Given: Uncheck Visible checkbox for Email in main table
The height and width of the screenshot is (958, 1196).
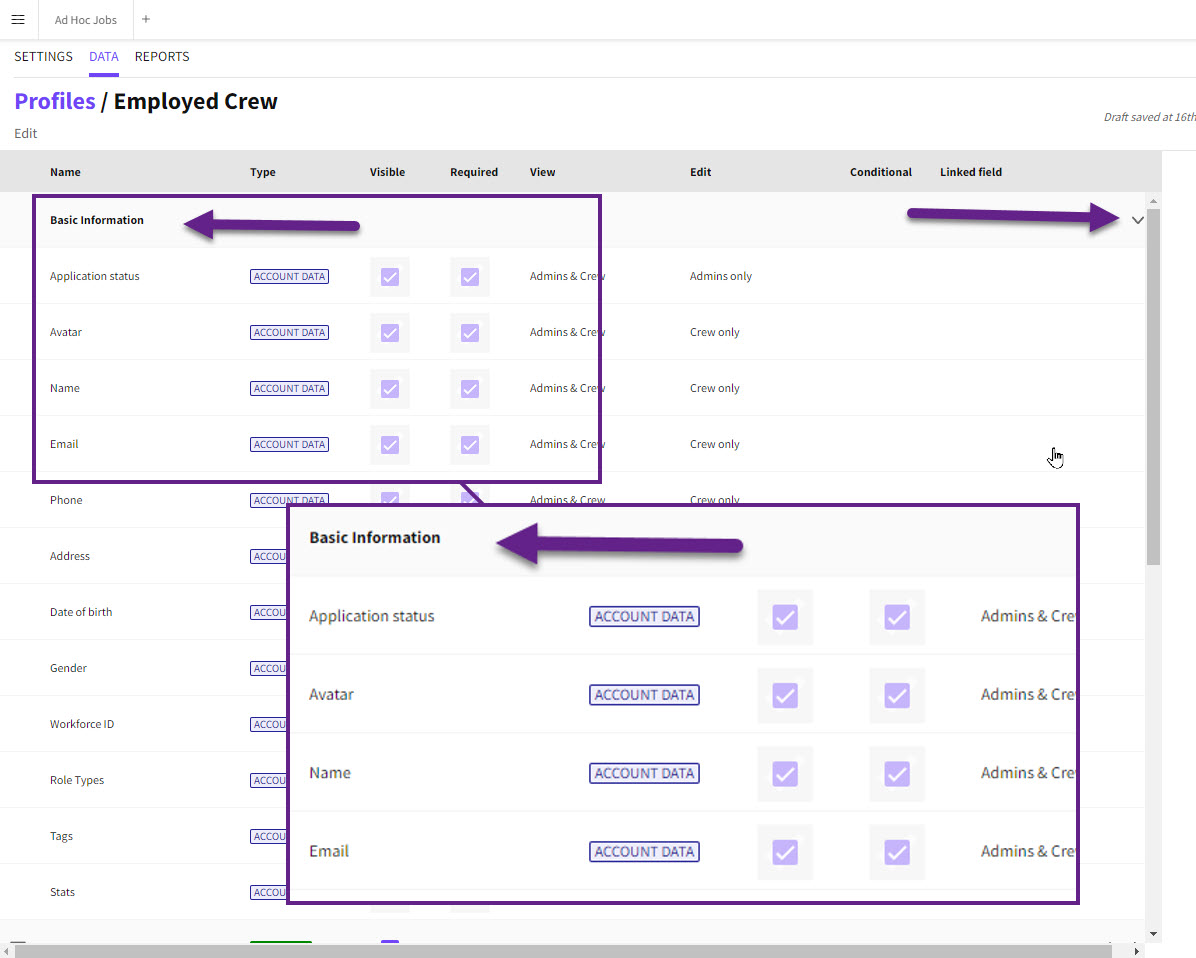Looking at the screenshot, I should [x=390, y=445].
